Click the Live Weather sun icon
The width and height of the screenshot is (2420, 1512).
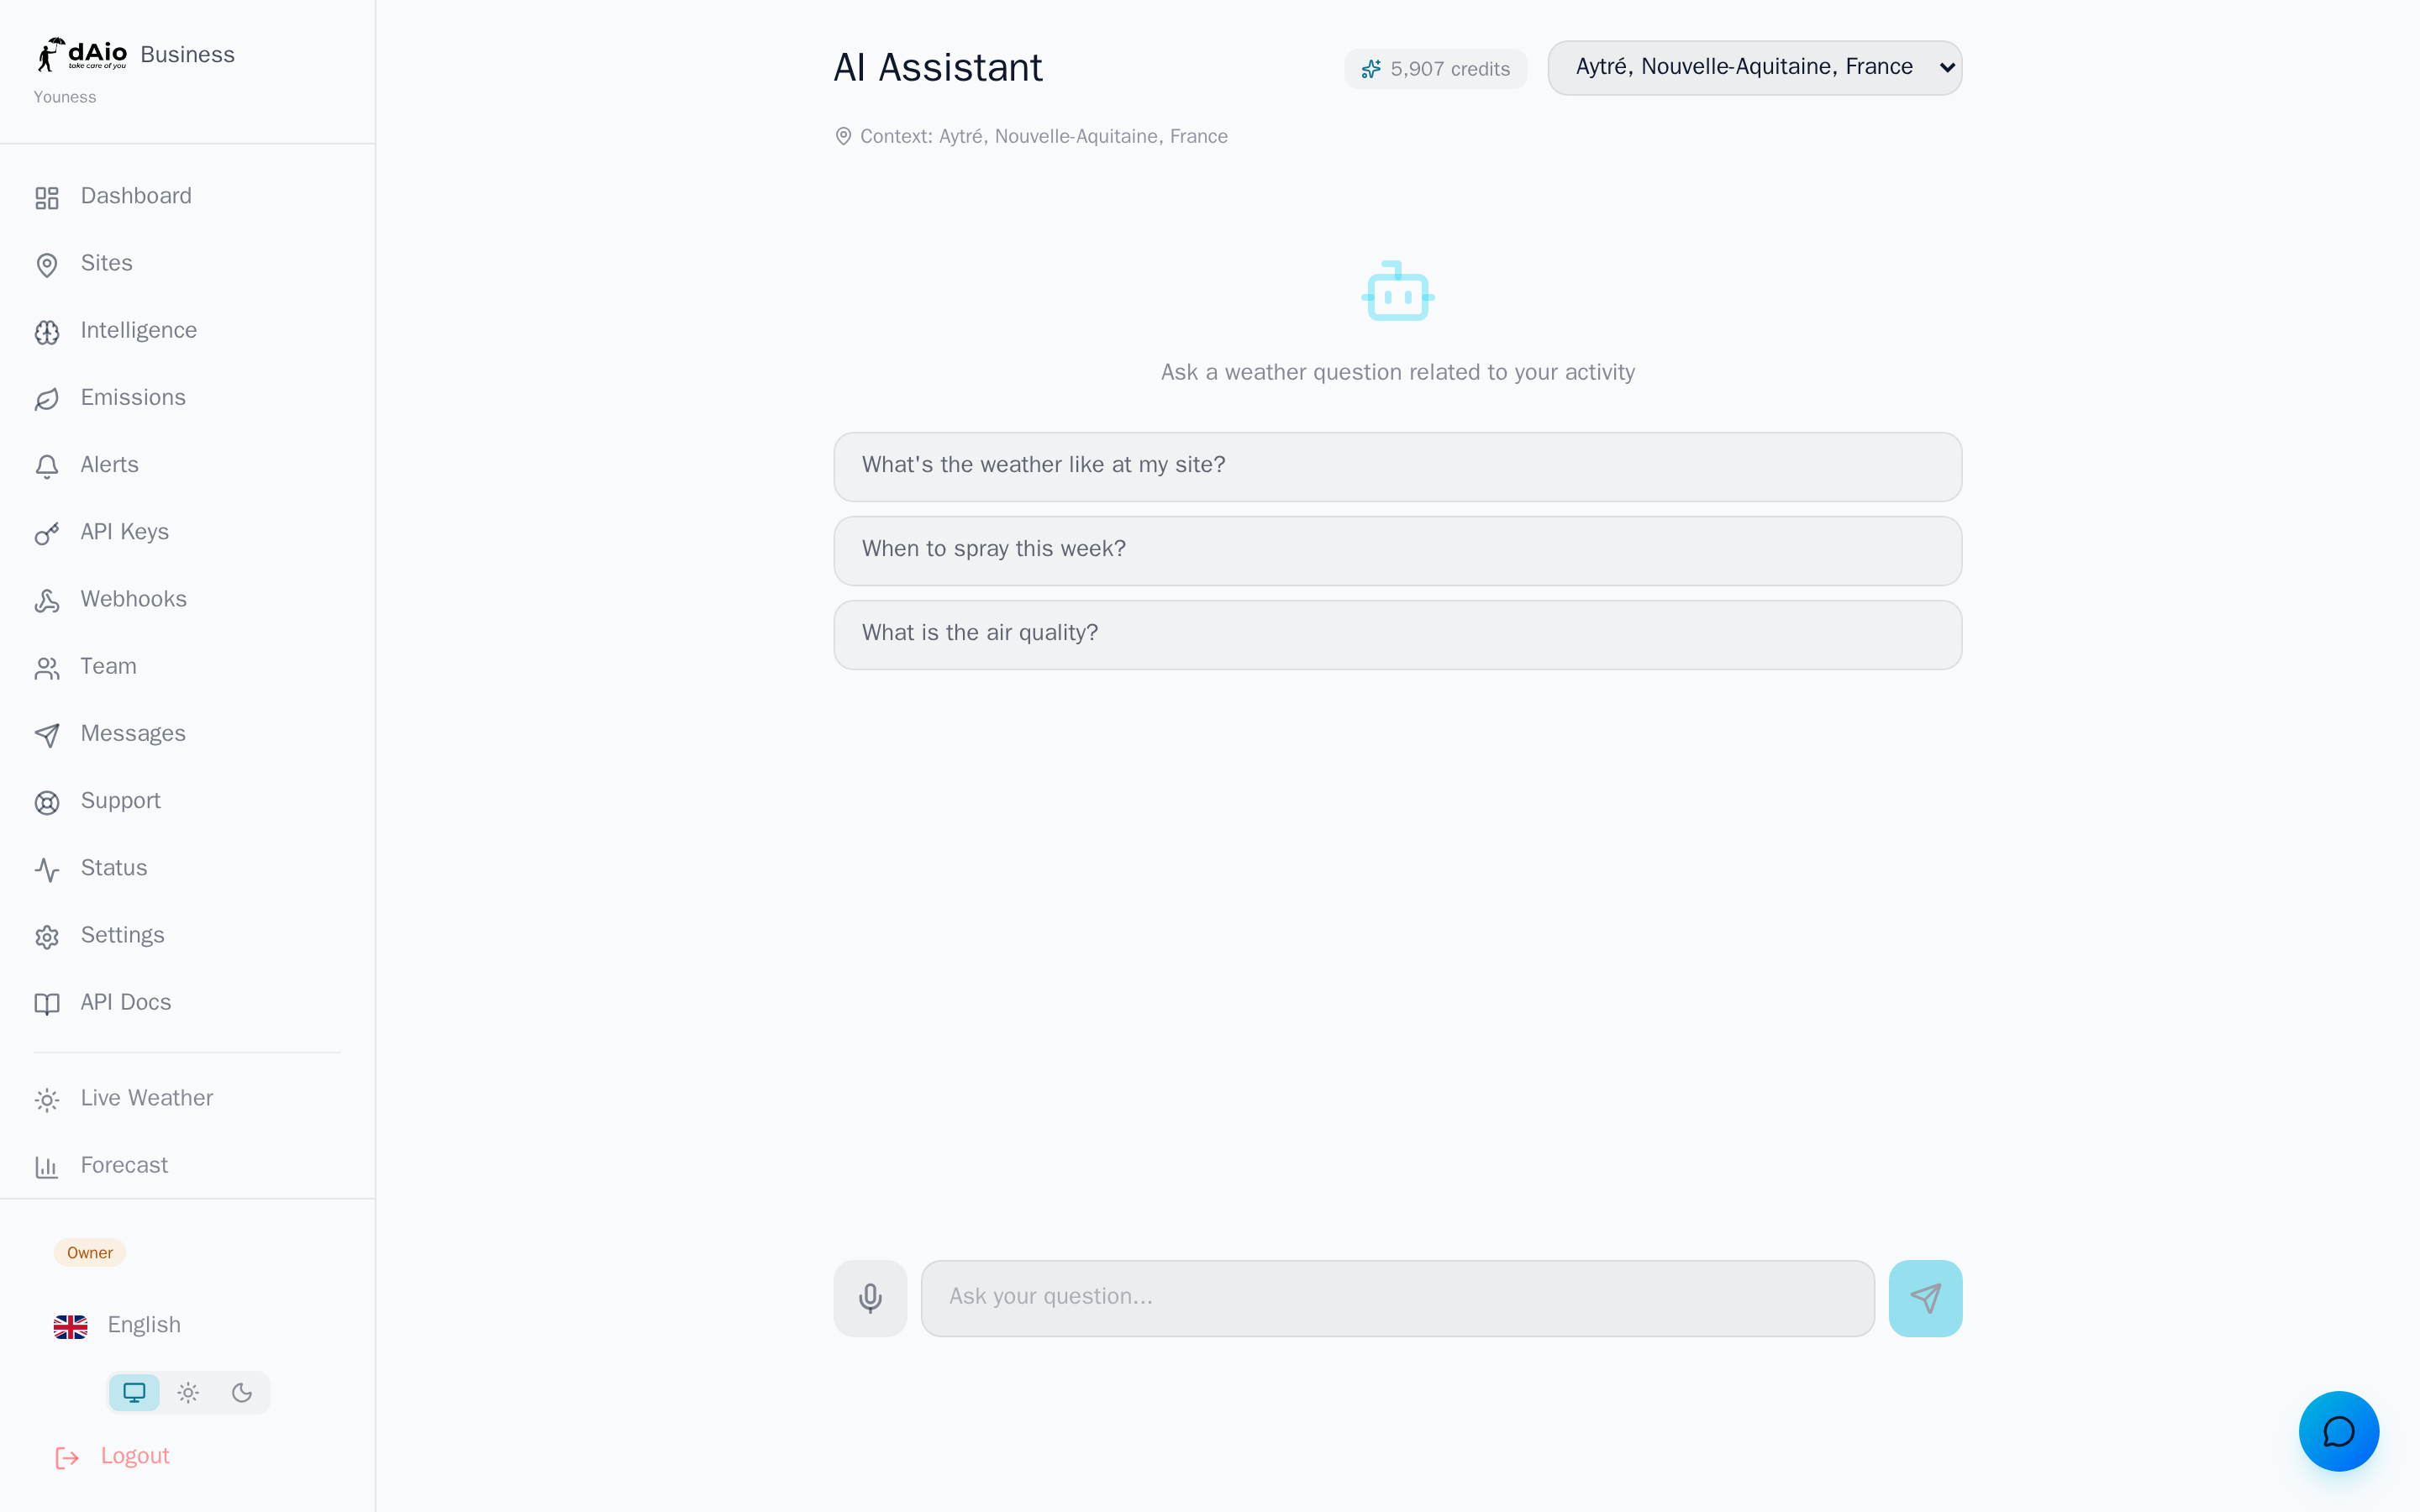[47, 1099]
